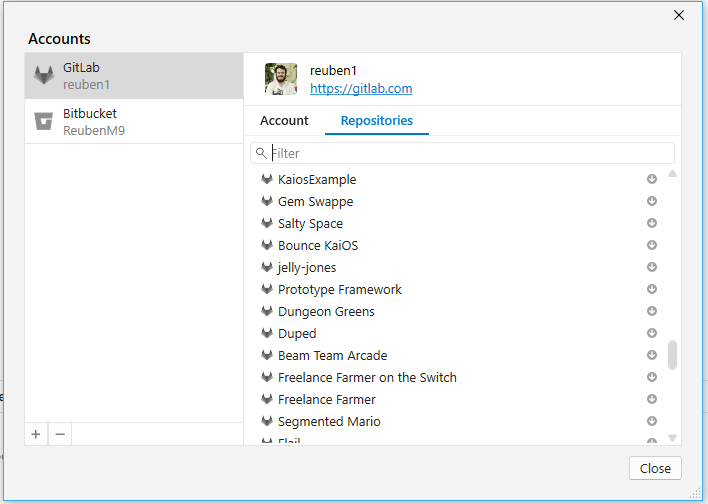Image resolution: width=708 pixels, height=504 pixels.
Task: Open the https://gitlab.com link
Action: (x=361, y=89)
